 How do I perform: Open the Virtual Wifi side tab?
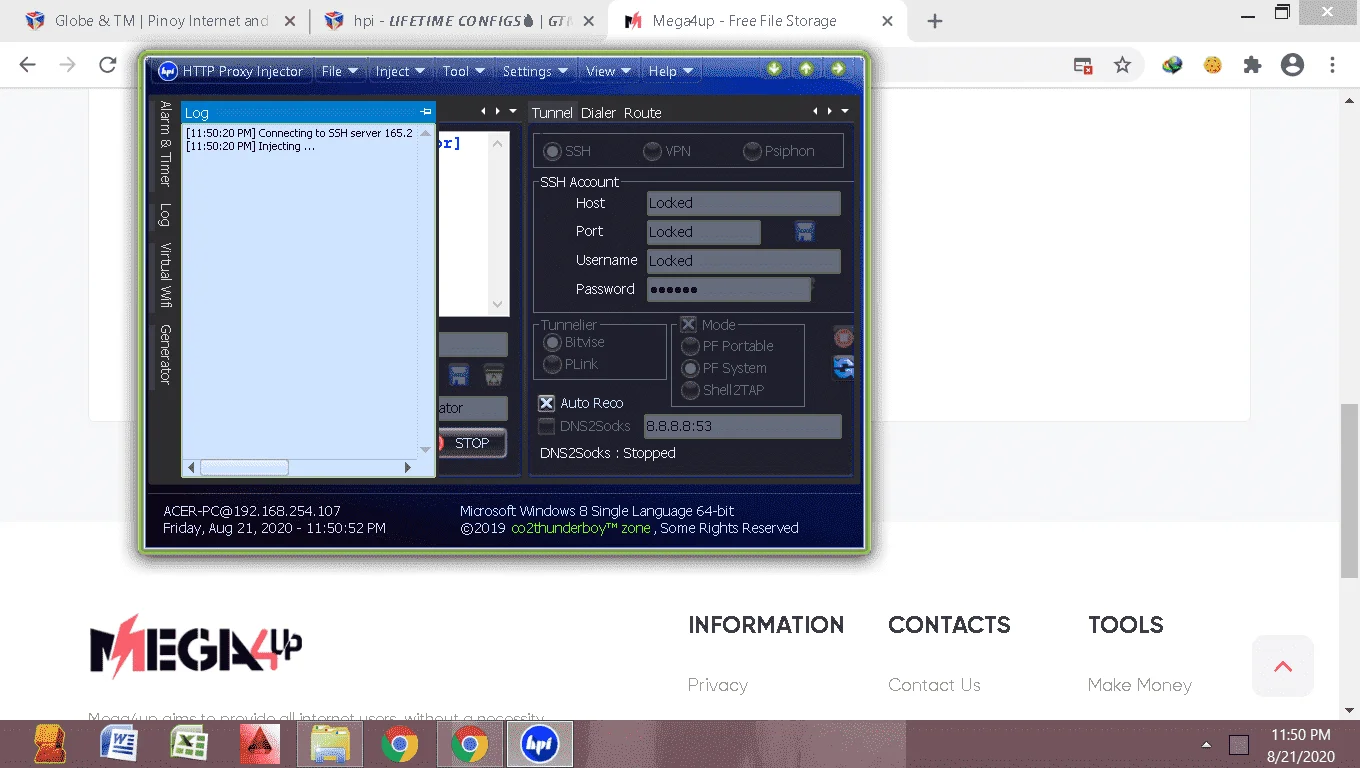pyautogui.click(x=165, y=275)
